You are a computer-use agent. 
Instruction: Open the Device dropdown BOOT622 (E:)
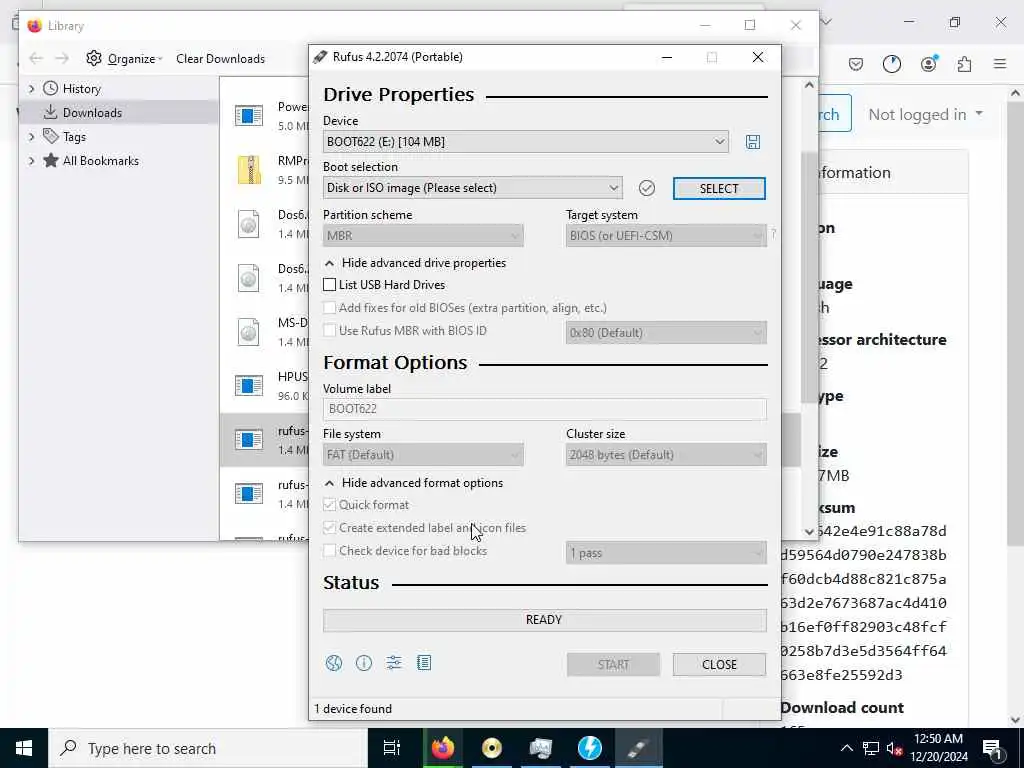coord(526,142)
